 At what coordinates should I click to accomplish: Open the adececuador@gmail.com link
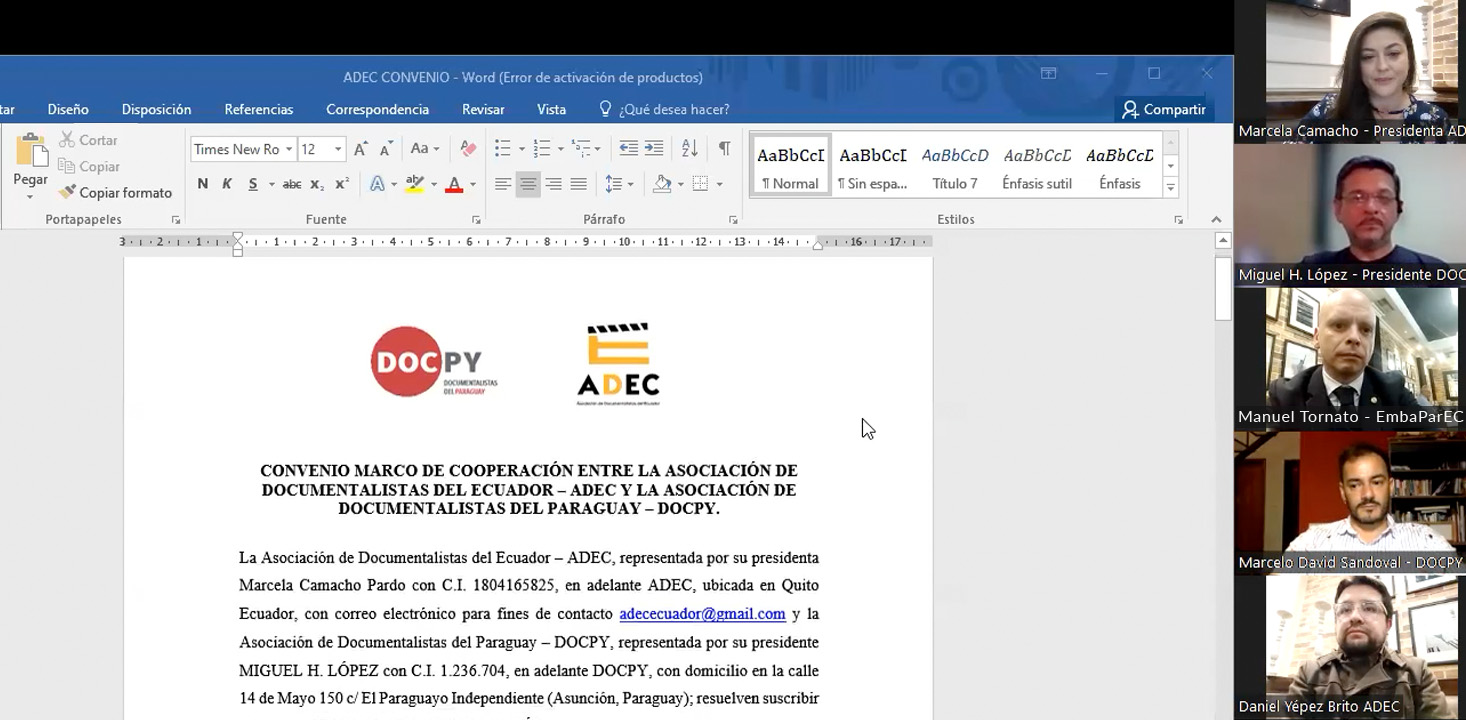tap(702, 614)
